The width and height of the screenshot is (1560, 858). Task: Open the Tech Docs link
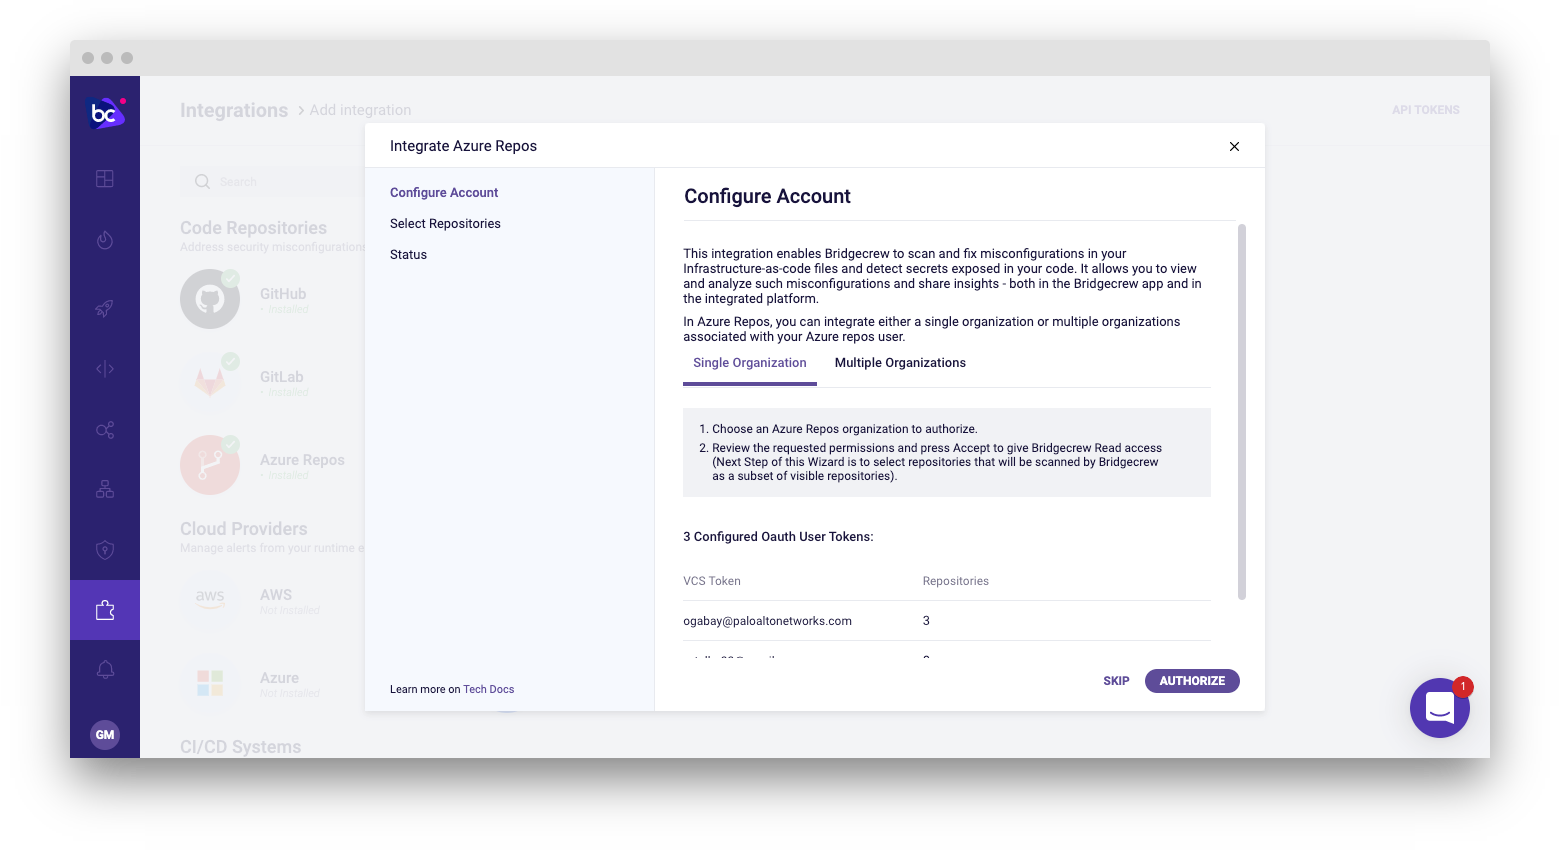click(x=488, y=689)
